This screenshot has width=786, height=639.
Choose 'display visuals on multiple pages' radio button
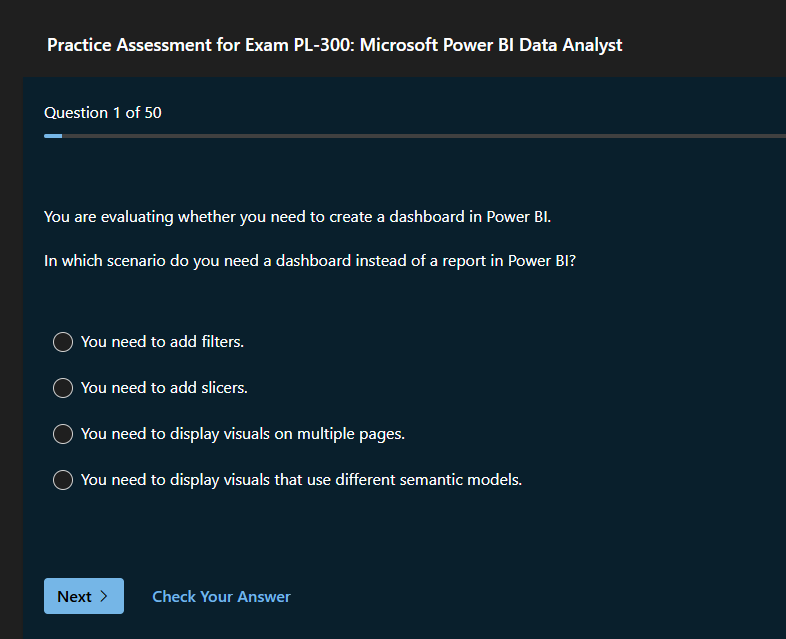coord(63,434)
